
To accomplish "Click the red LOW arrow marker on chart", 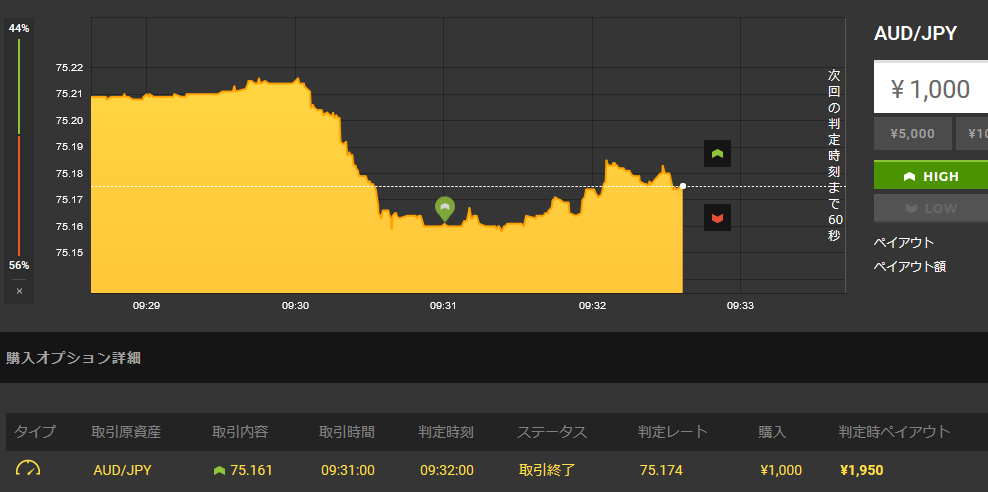I will [717, 217].
